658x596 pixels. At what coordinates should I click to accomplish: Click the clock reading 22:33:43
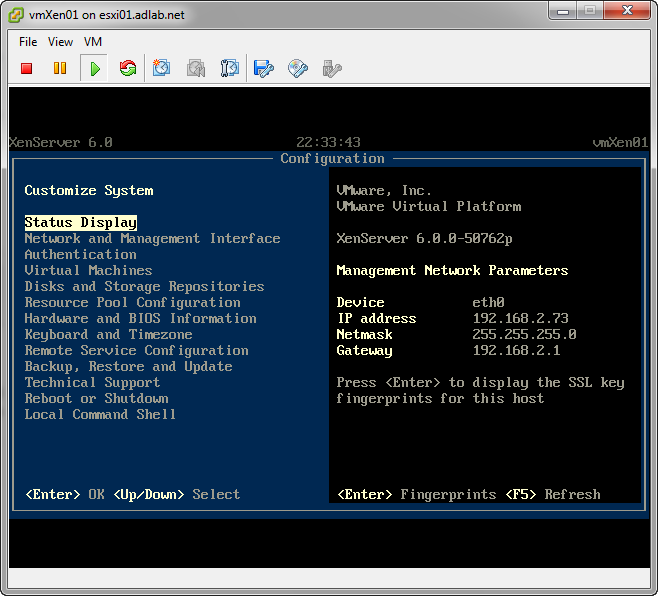point(329,142)
